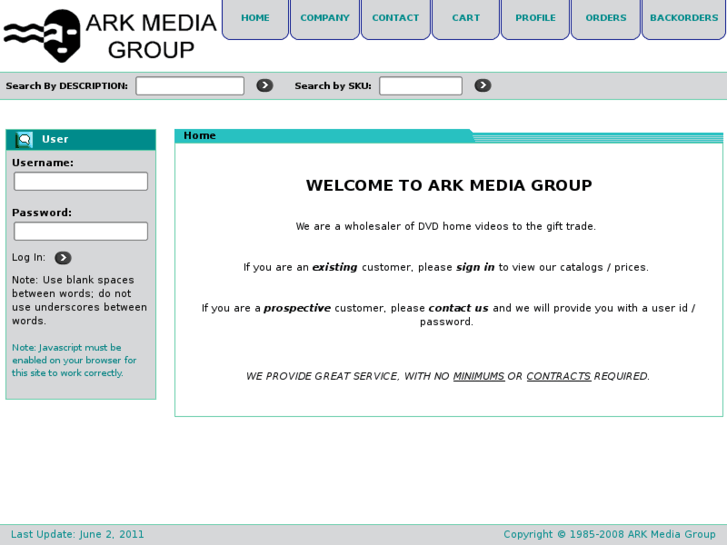
Task: Click the Log In arrow button
Action: (x=63, y=257)
